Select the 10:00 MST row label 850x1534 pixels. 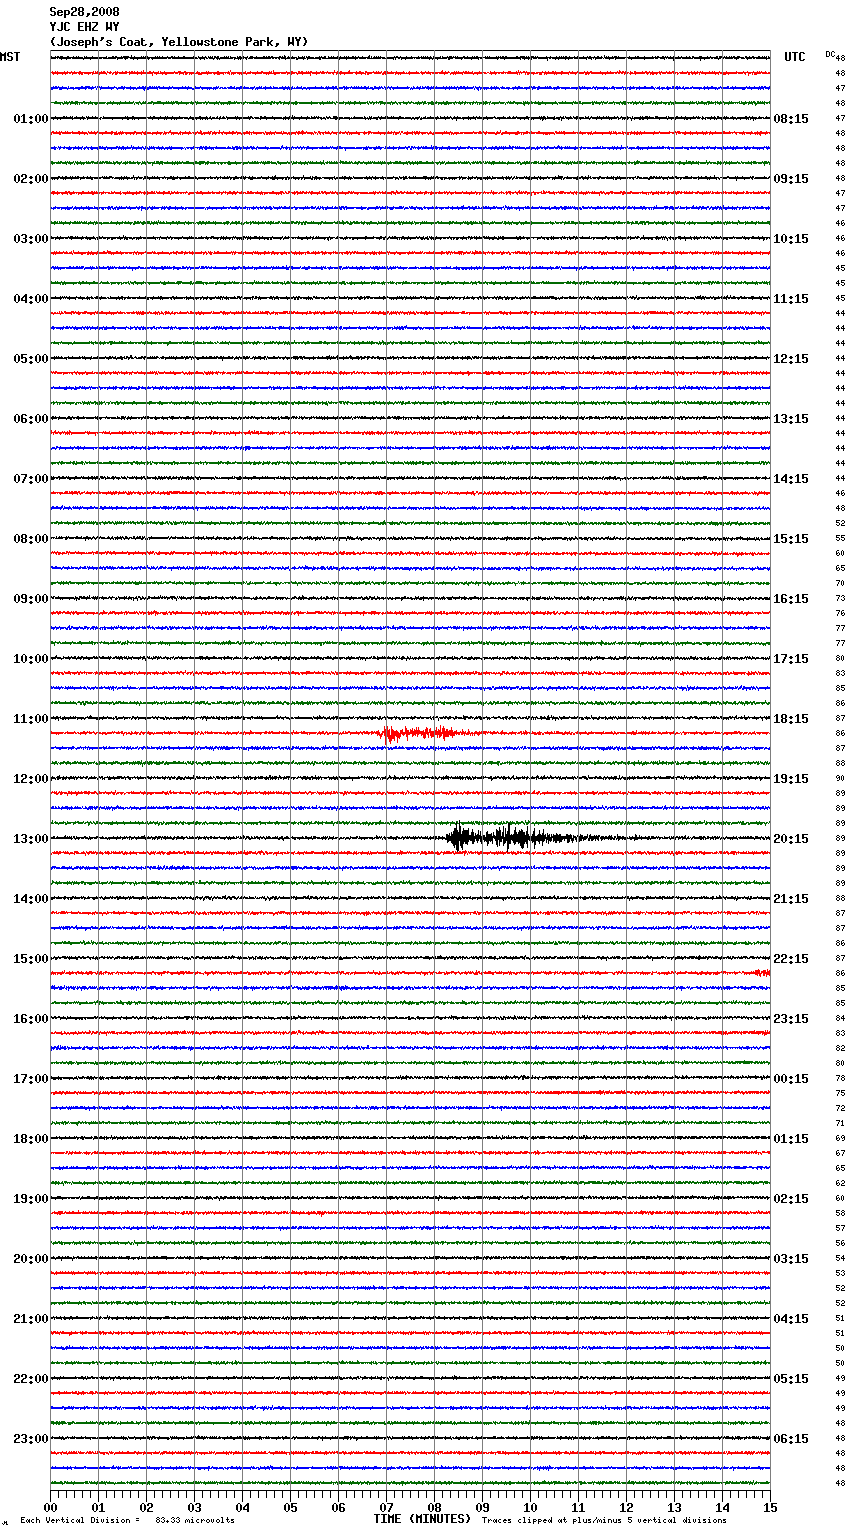click(x=31, y=659)
